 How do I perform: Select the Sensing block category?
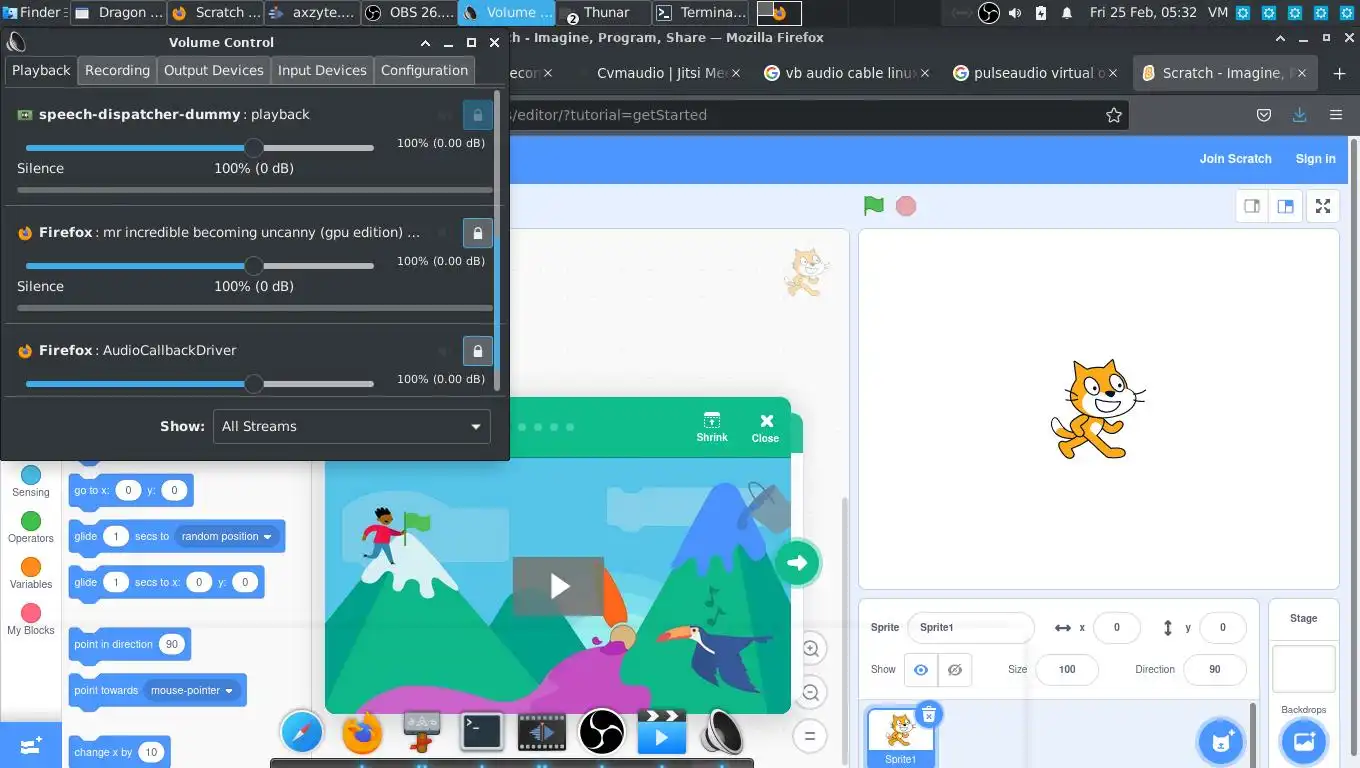point(31,481)
